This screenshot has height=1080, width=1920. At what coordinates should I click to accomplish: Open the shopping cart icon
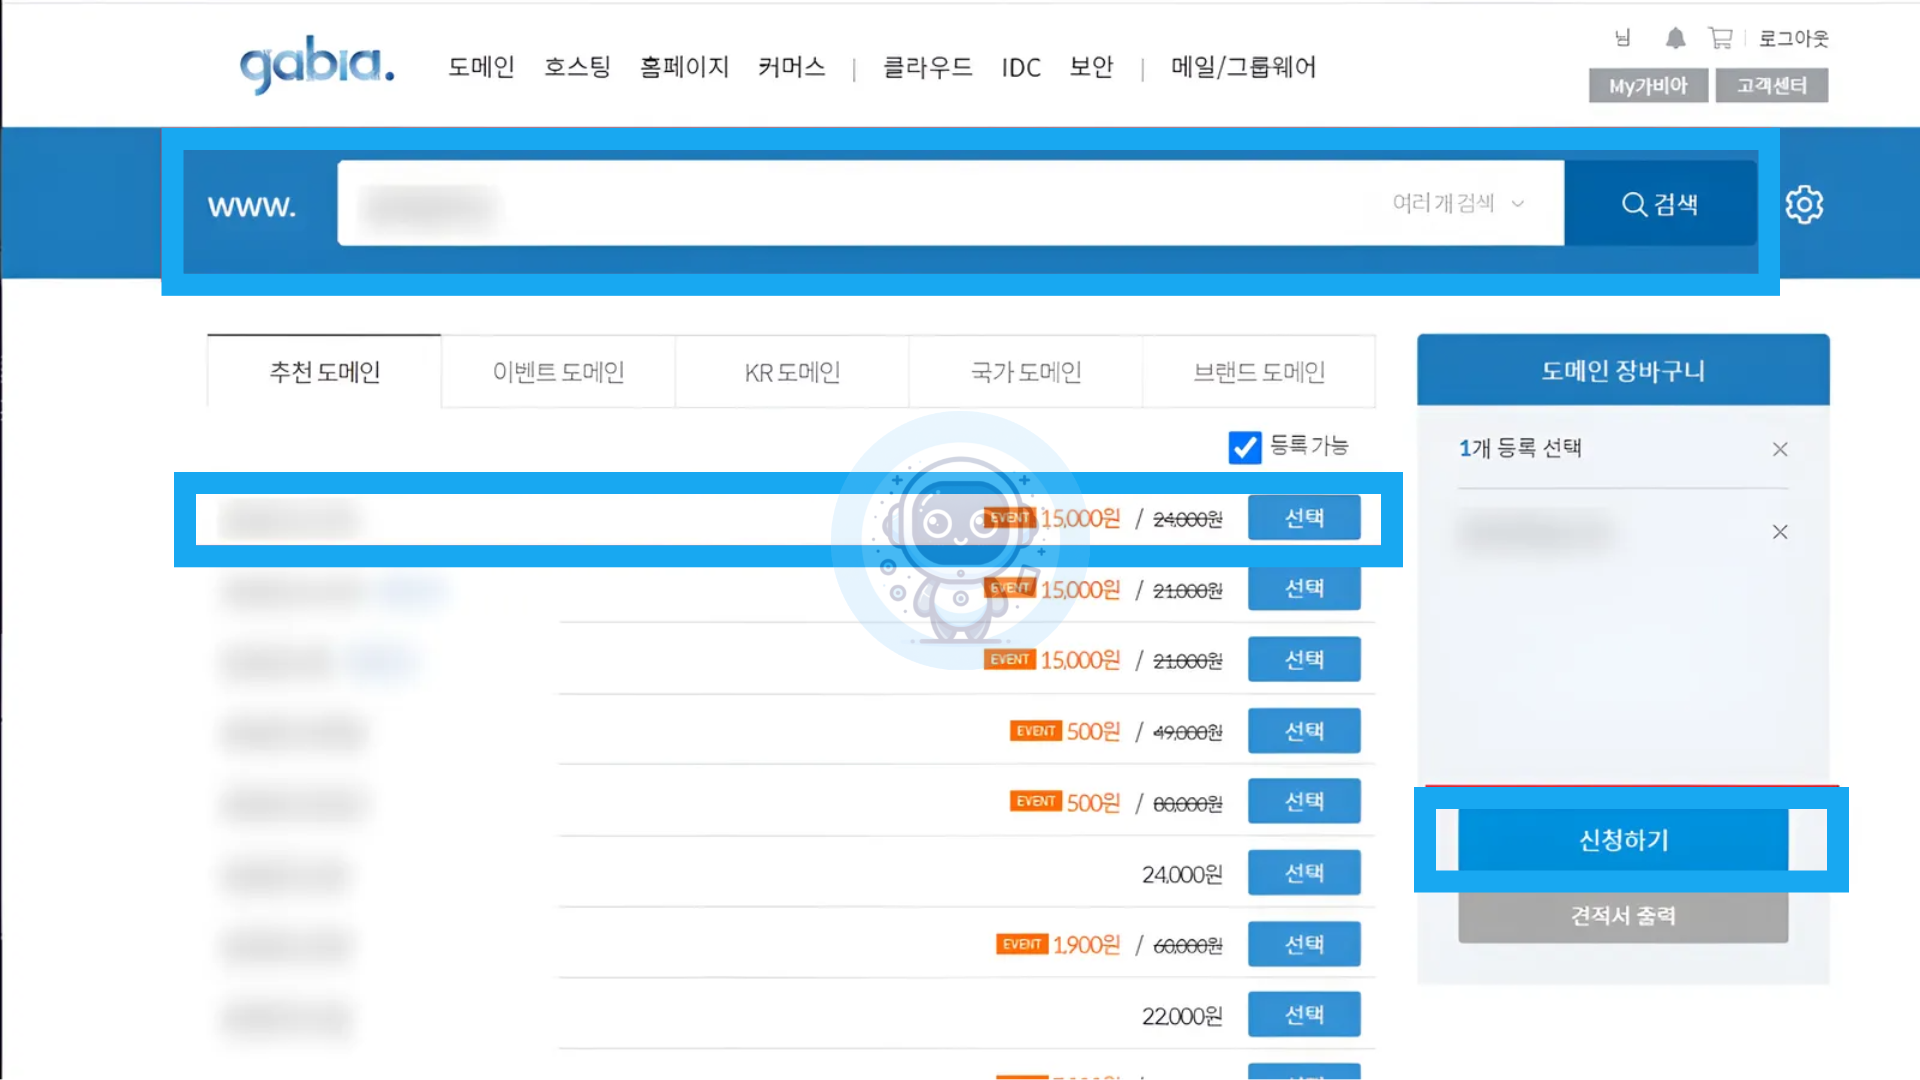pos(1721,38)
